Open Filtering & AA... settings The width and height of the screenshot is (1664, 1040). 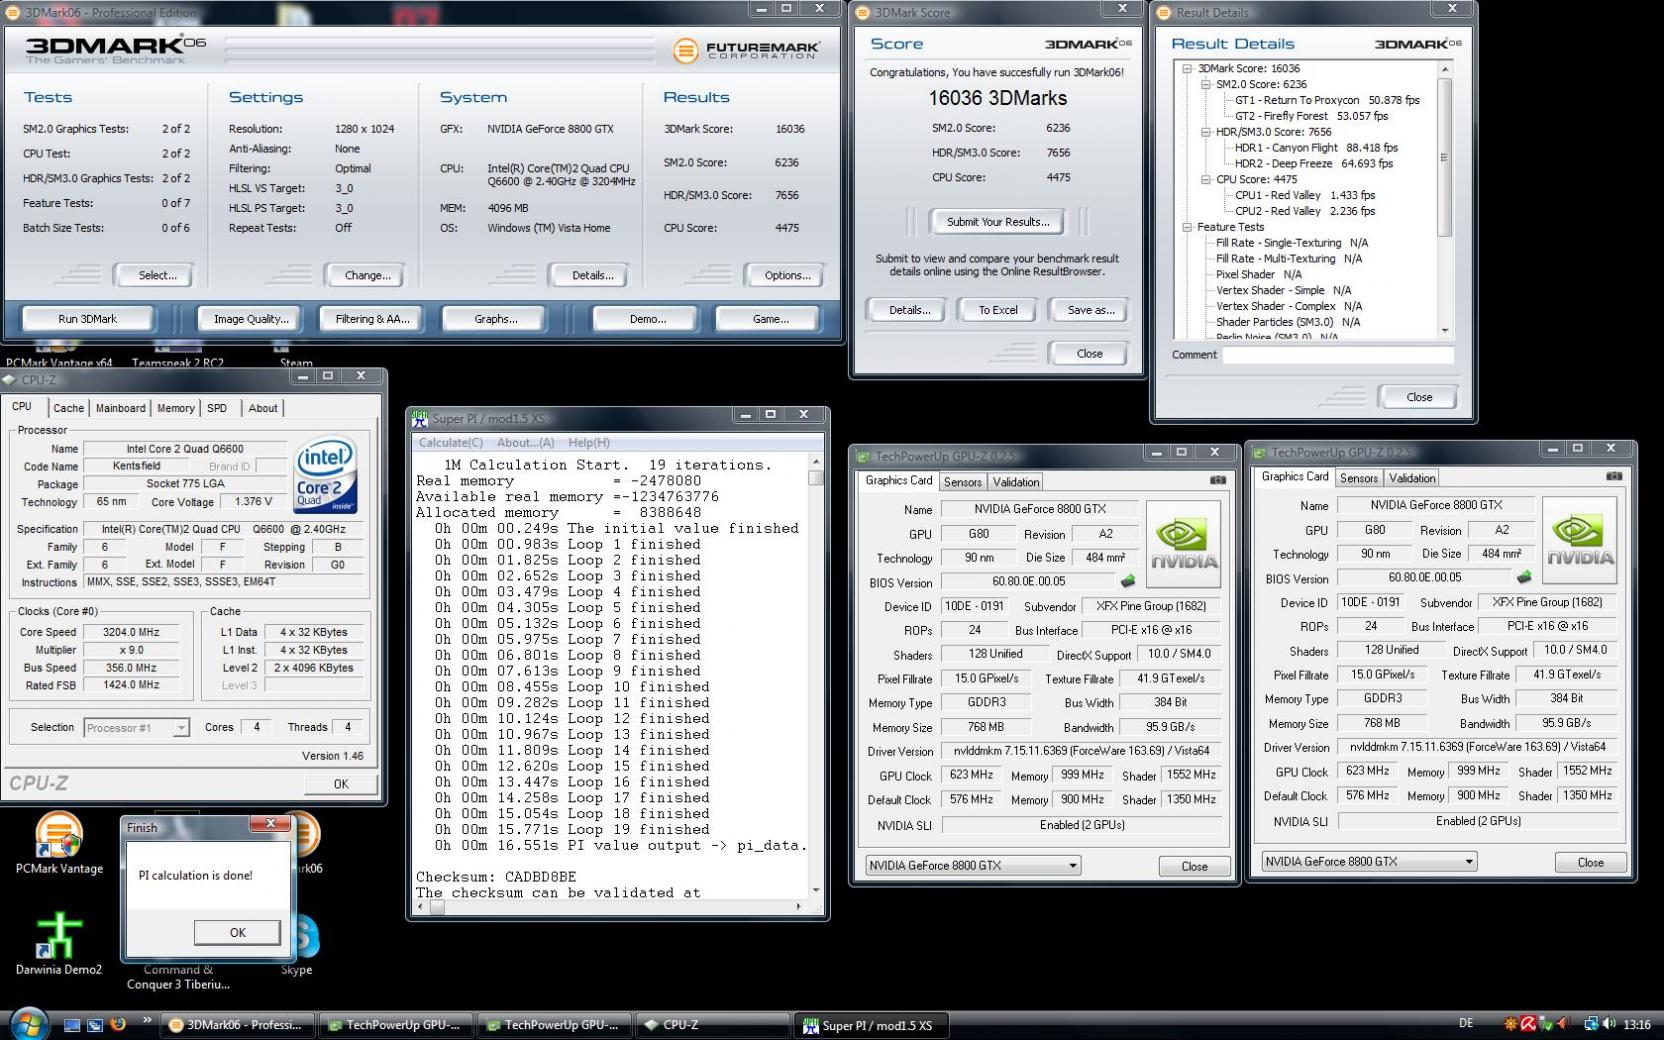click(373, 319)
